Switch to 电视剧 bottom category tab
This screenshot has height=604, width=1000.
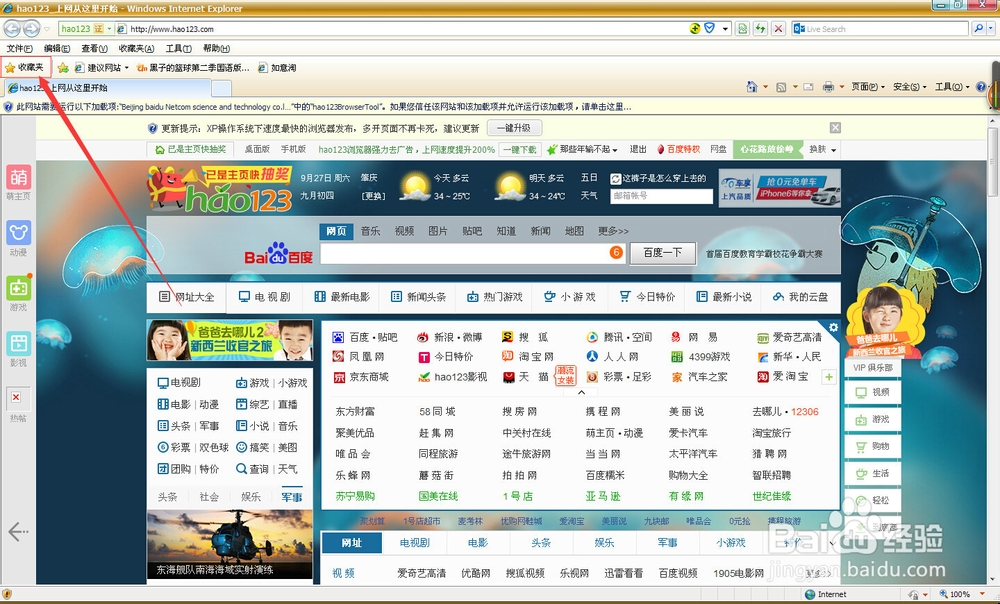[x=415, y=543]
